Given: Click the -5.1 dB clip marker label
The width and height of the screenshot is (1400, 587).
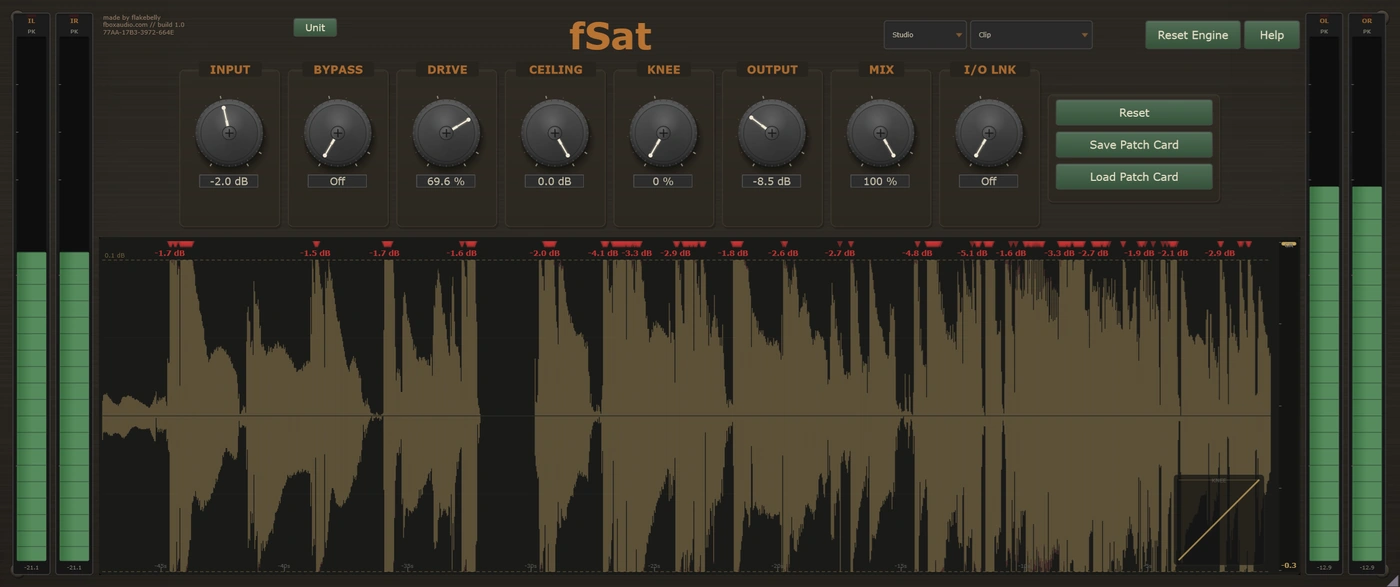Looking at the screenshot, I should [973, 254].
